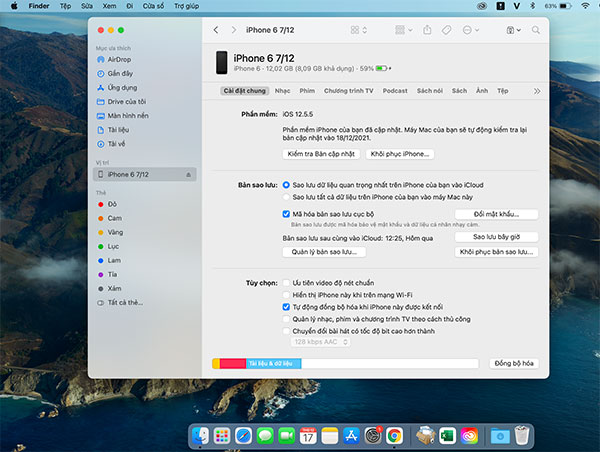Open the 128 kbps AAC bitrate dropdown

point(320,342)
